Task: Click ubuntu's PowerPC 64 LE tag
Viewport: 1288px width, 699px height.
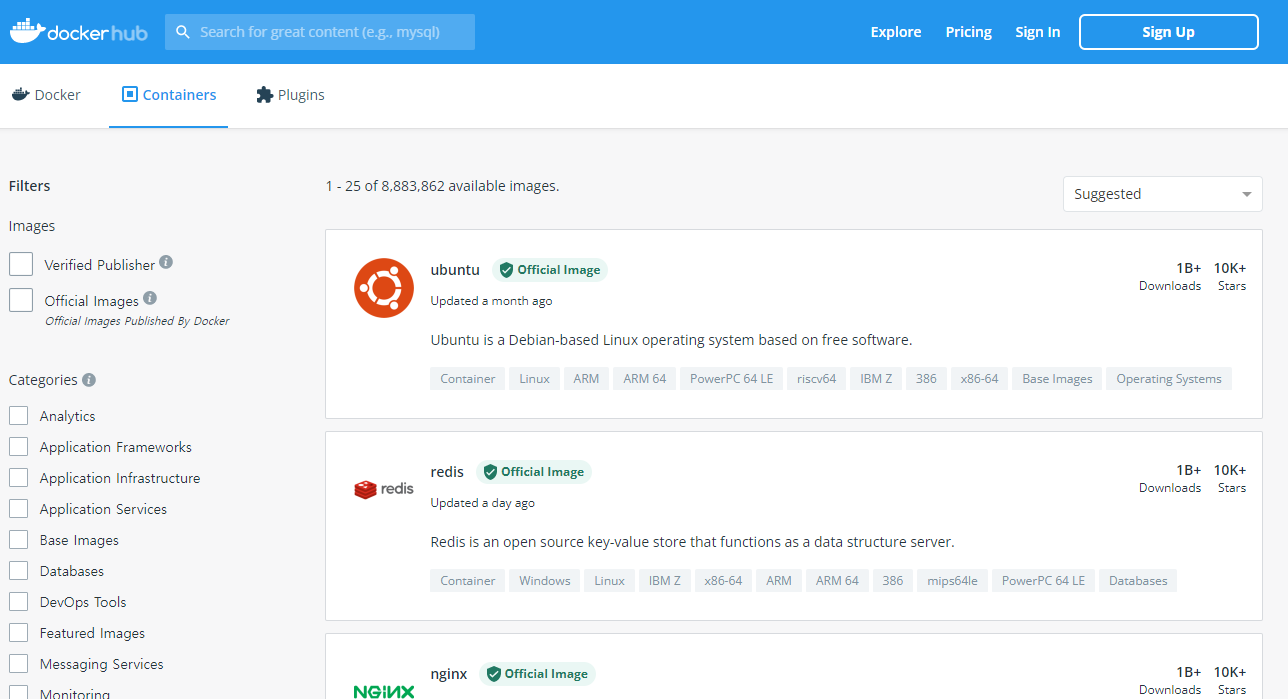Action: pyautogui.click(x=732, y=379)
